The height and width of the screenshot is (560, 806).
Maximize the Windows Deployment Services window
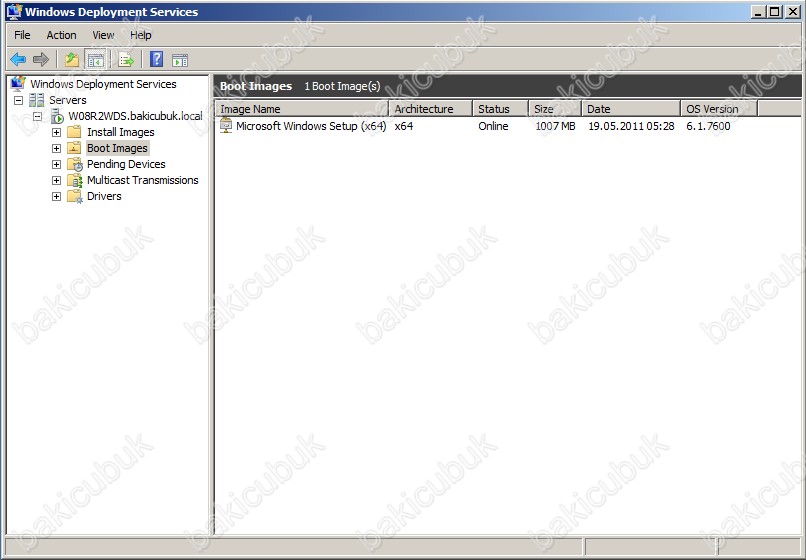click(775, 12)
